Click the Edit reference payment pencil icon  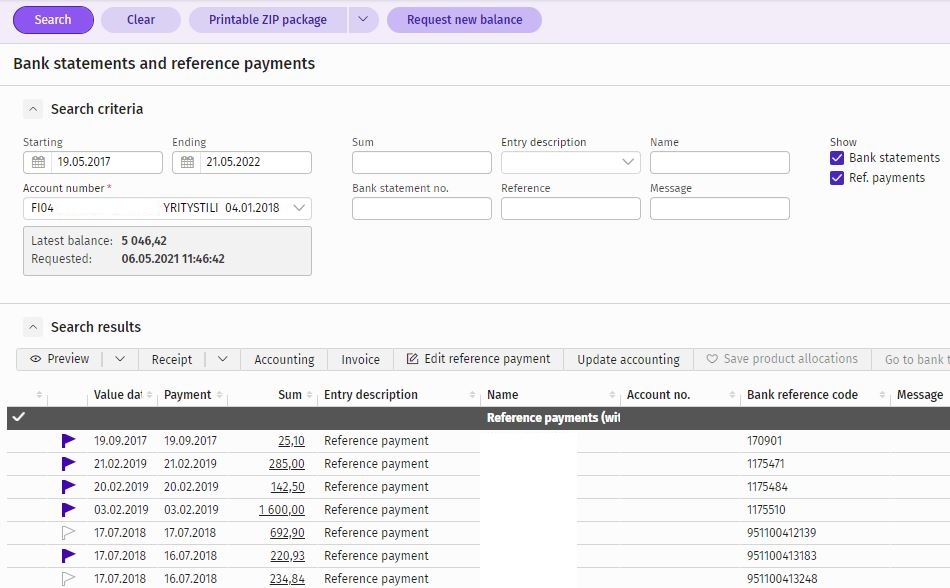[x=413, y=359]
